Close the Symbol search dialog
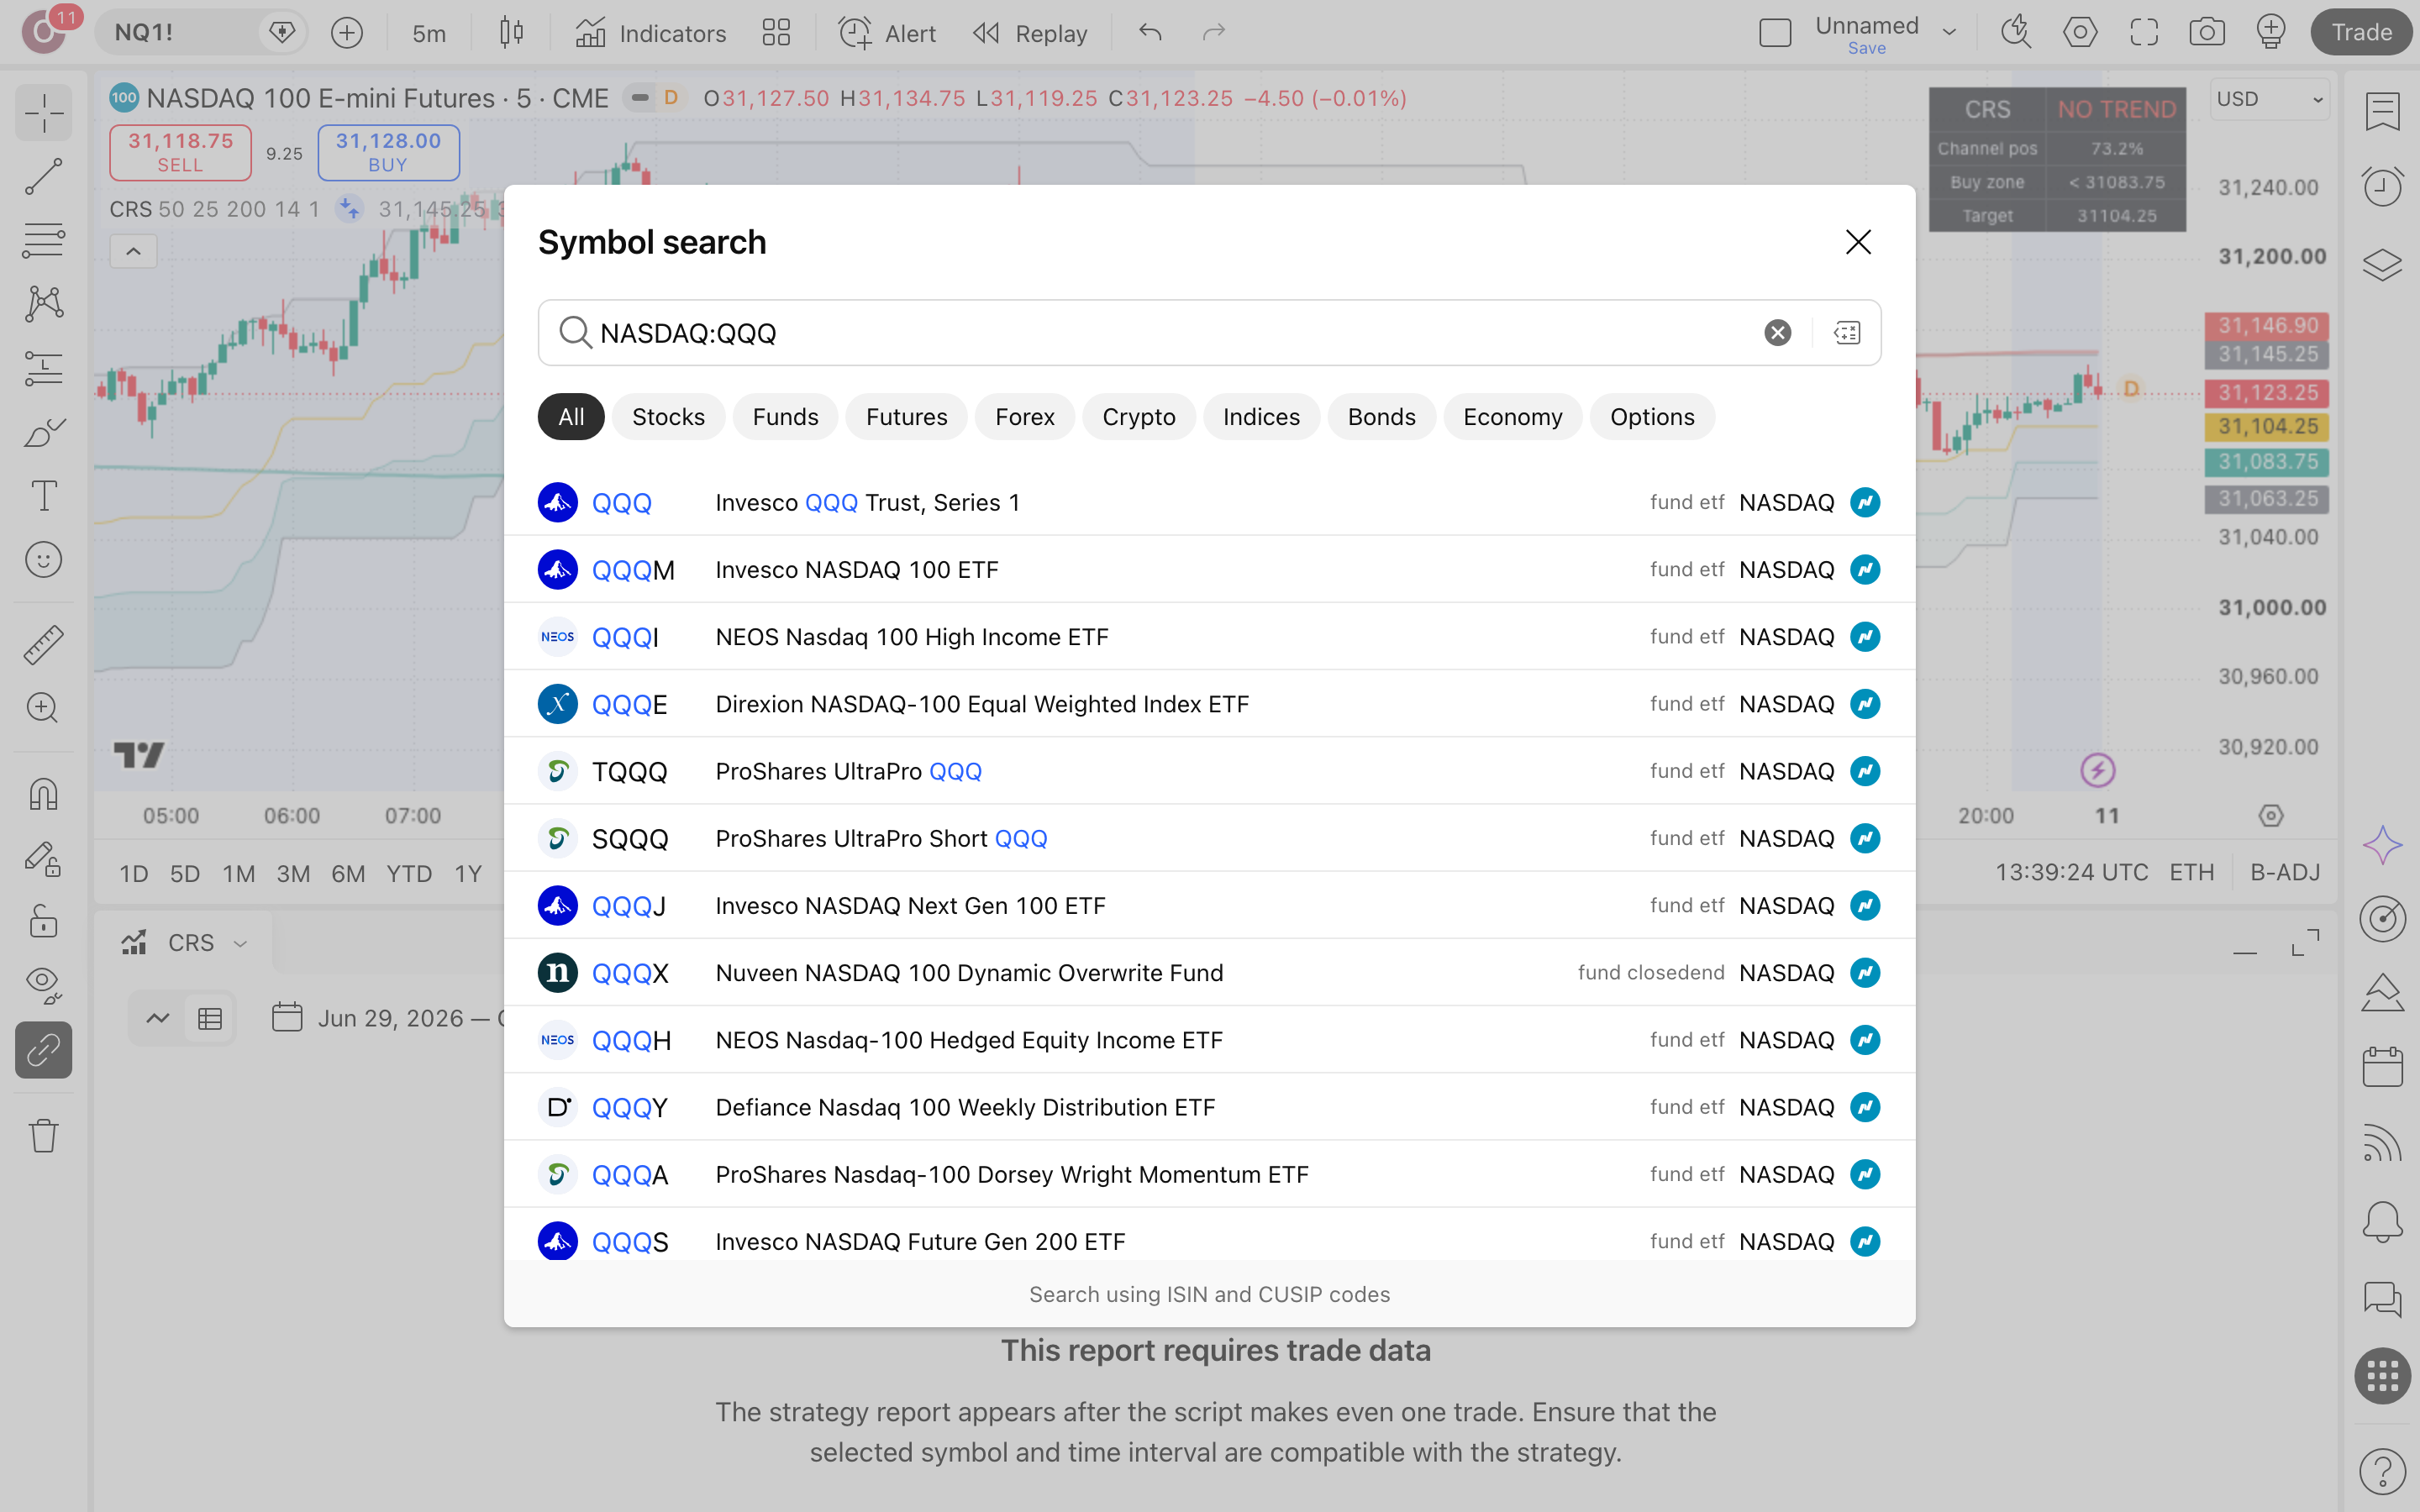This screenshot has width=2420, height=1512. 1858,242
